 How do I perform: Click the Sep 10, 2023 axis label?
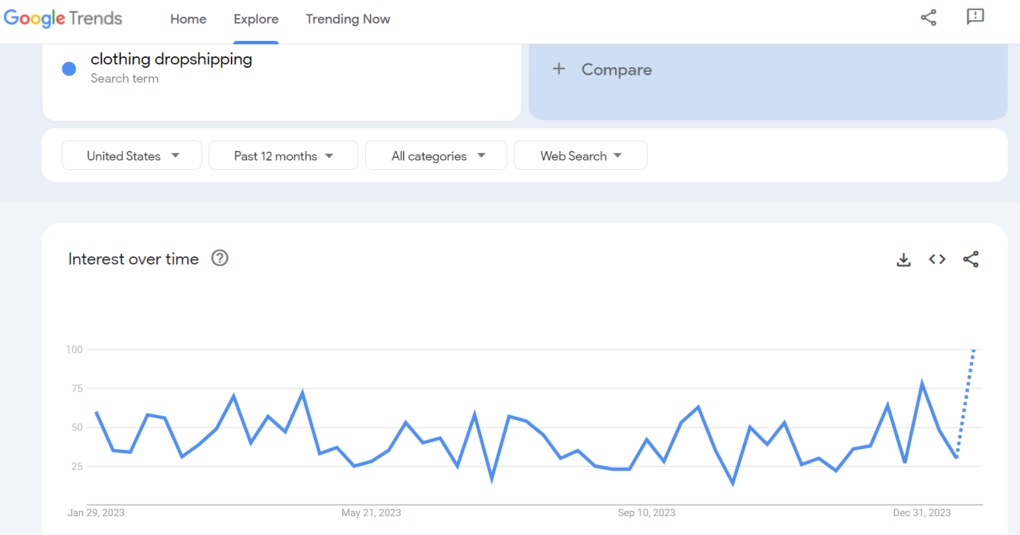point(646,513)
